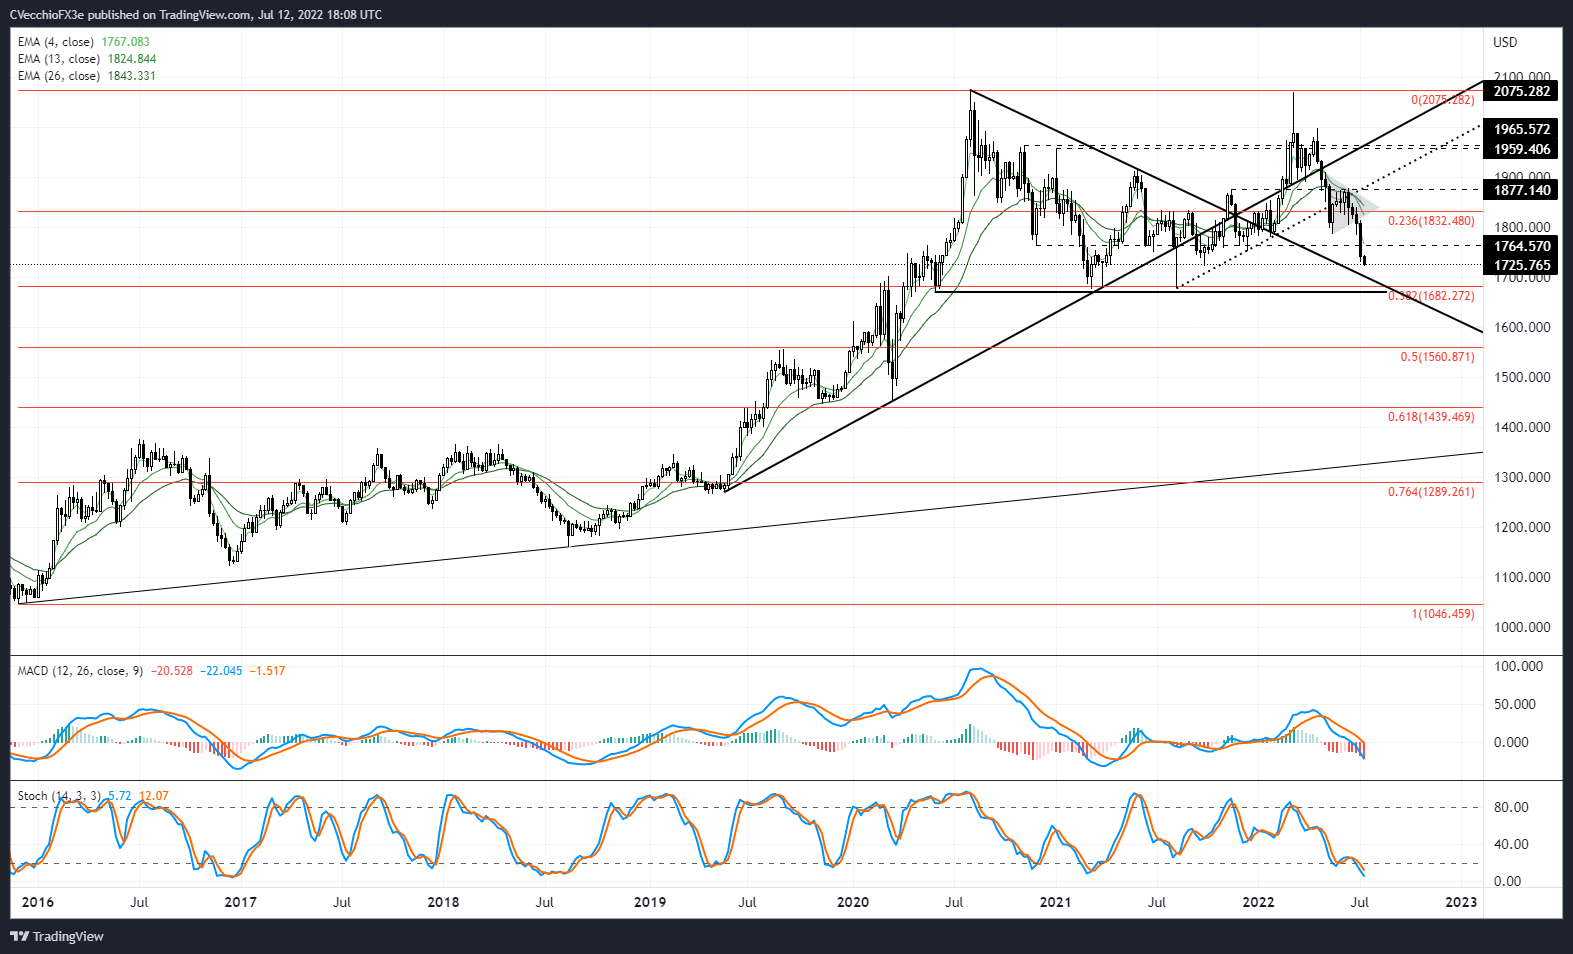The width and height of the screenshot is (1573, 954).
Task: Click the 1877.140 price level tag
Action: 1521,190
